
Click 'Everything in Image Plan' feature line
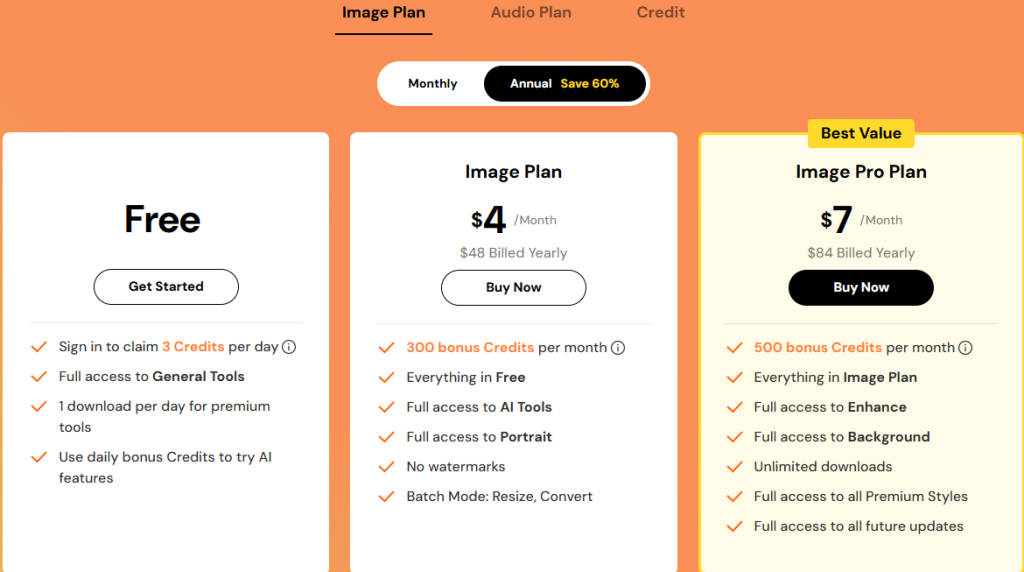pos(835,377)
